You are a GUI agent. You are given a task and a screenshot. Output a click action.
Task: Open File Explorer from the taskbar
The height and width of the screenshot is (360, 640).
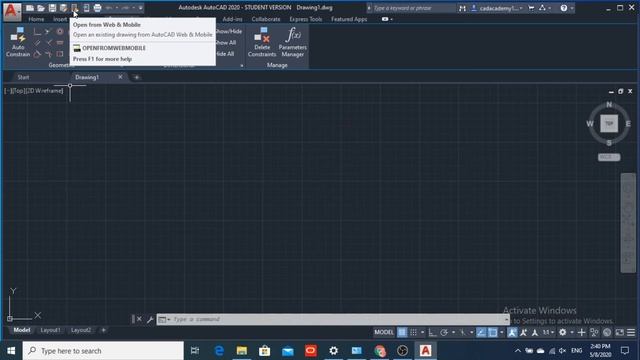(x=242, y=351)
